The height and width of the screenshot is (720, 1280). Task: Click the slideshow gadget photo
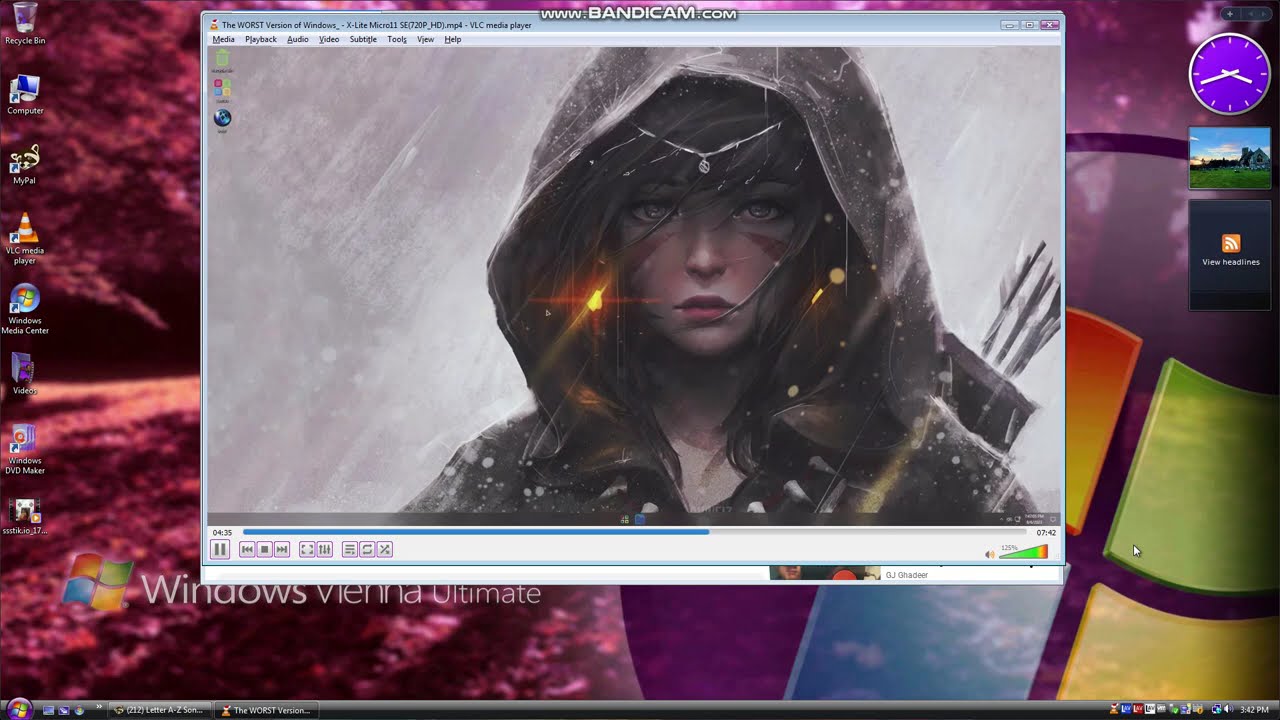[1230, 158]
